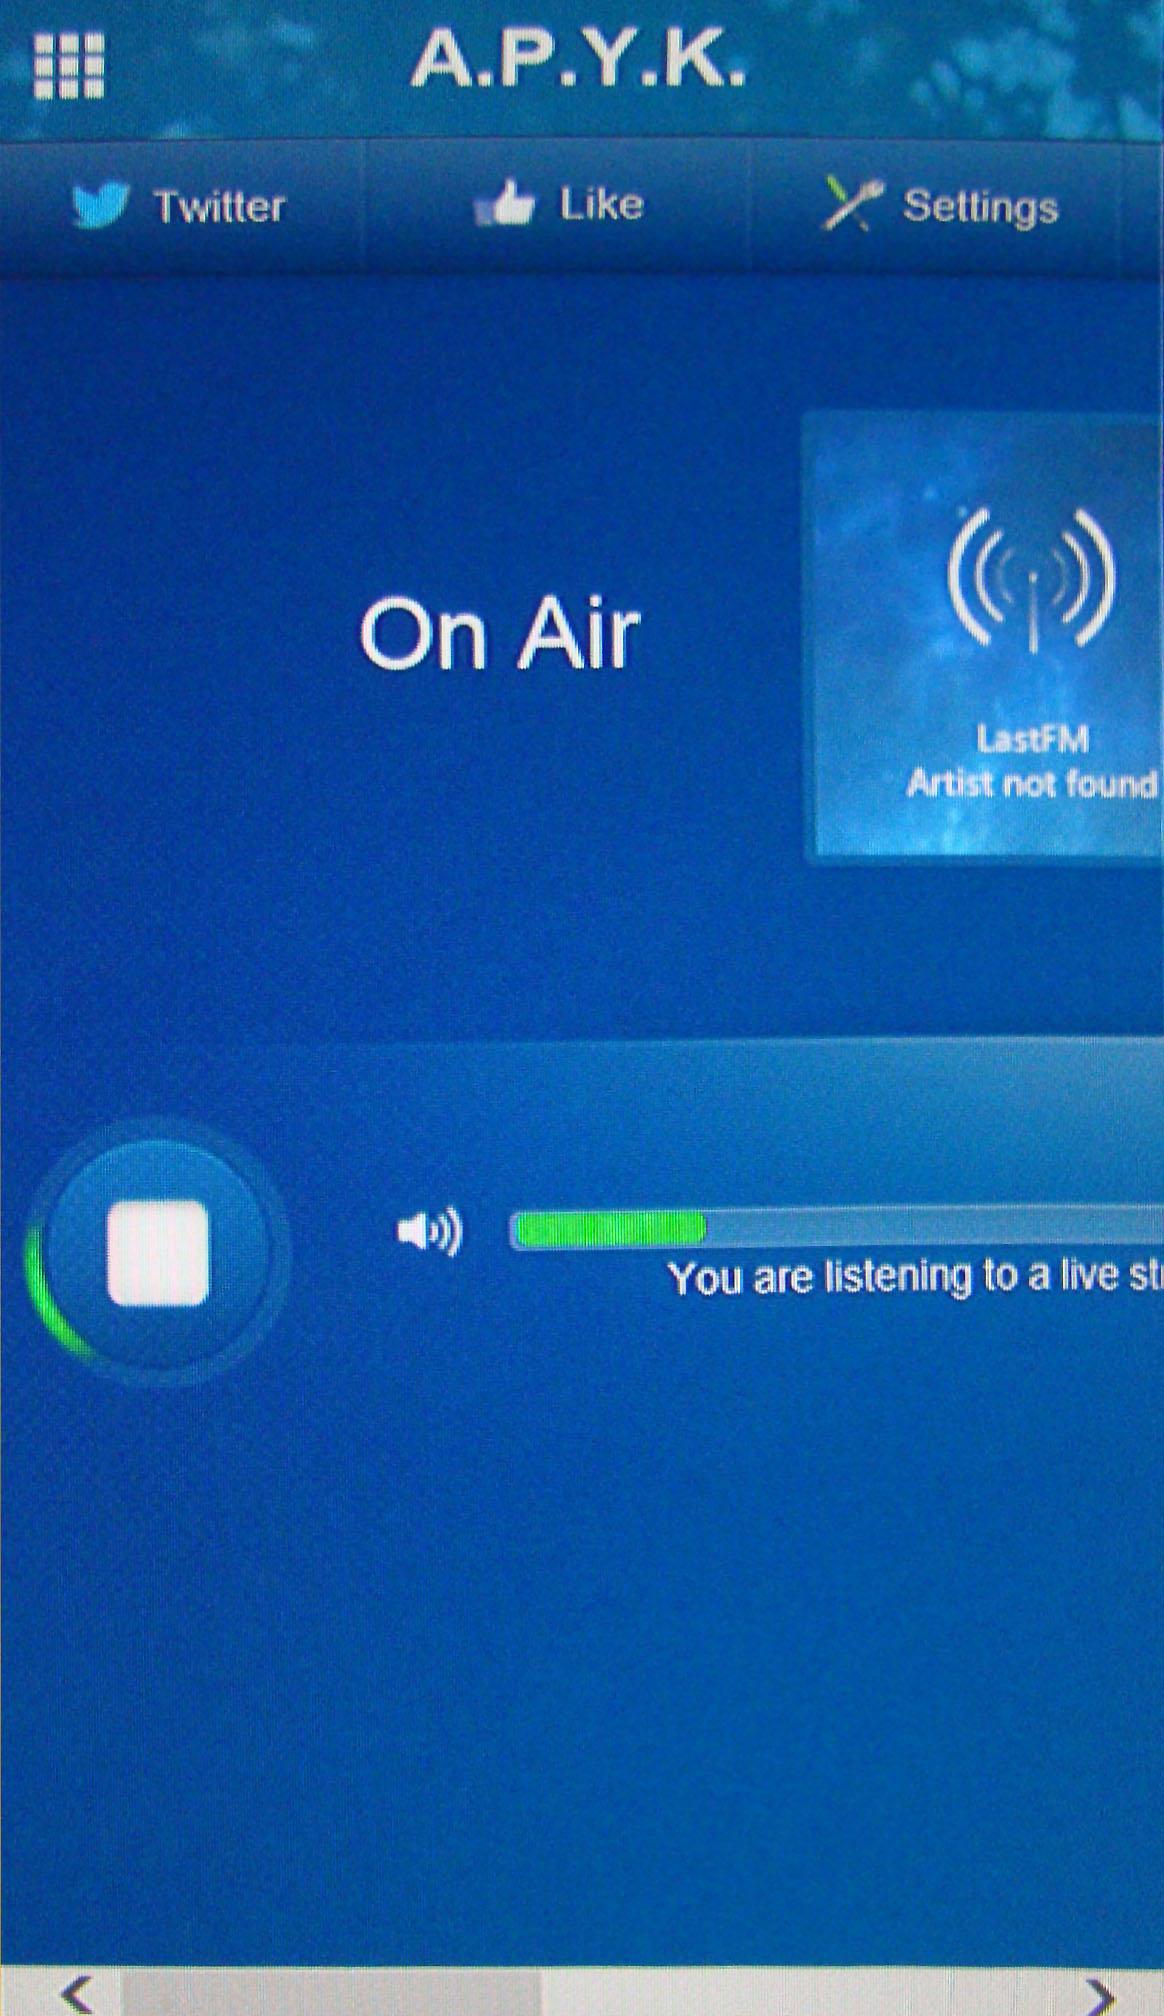Click the radio antenna broadcast icon
Viewport: 1164px width, 2016px height.
pos(1031,580)
